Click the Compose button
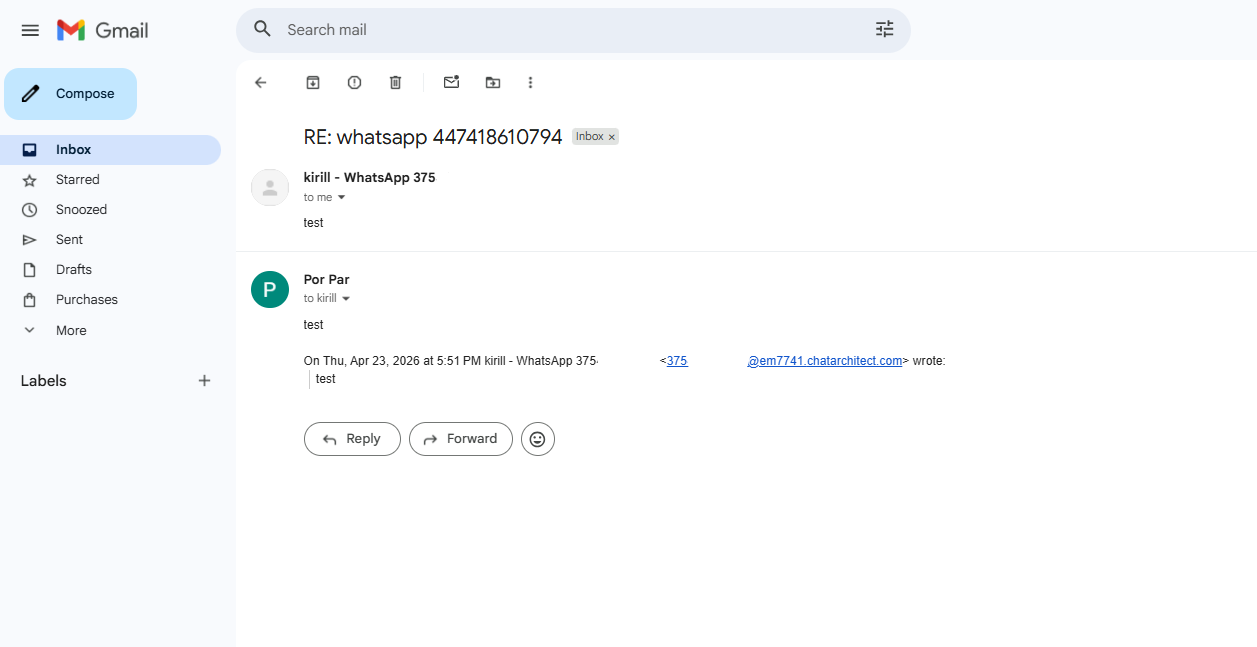This screenshot has width=1257, height=647. (x=71, y=94)
